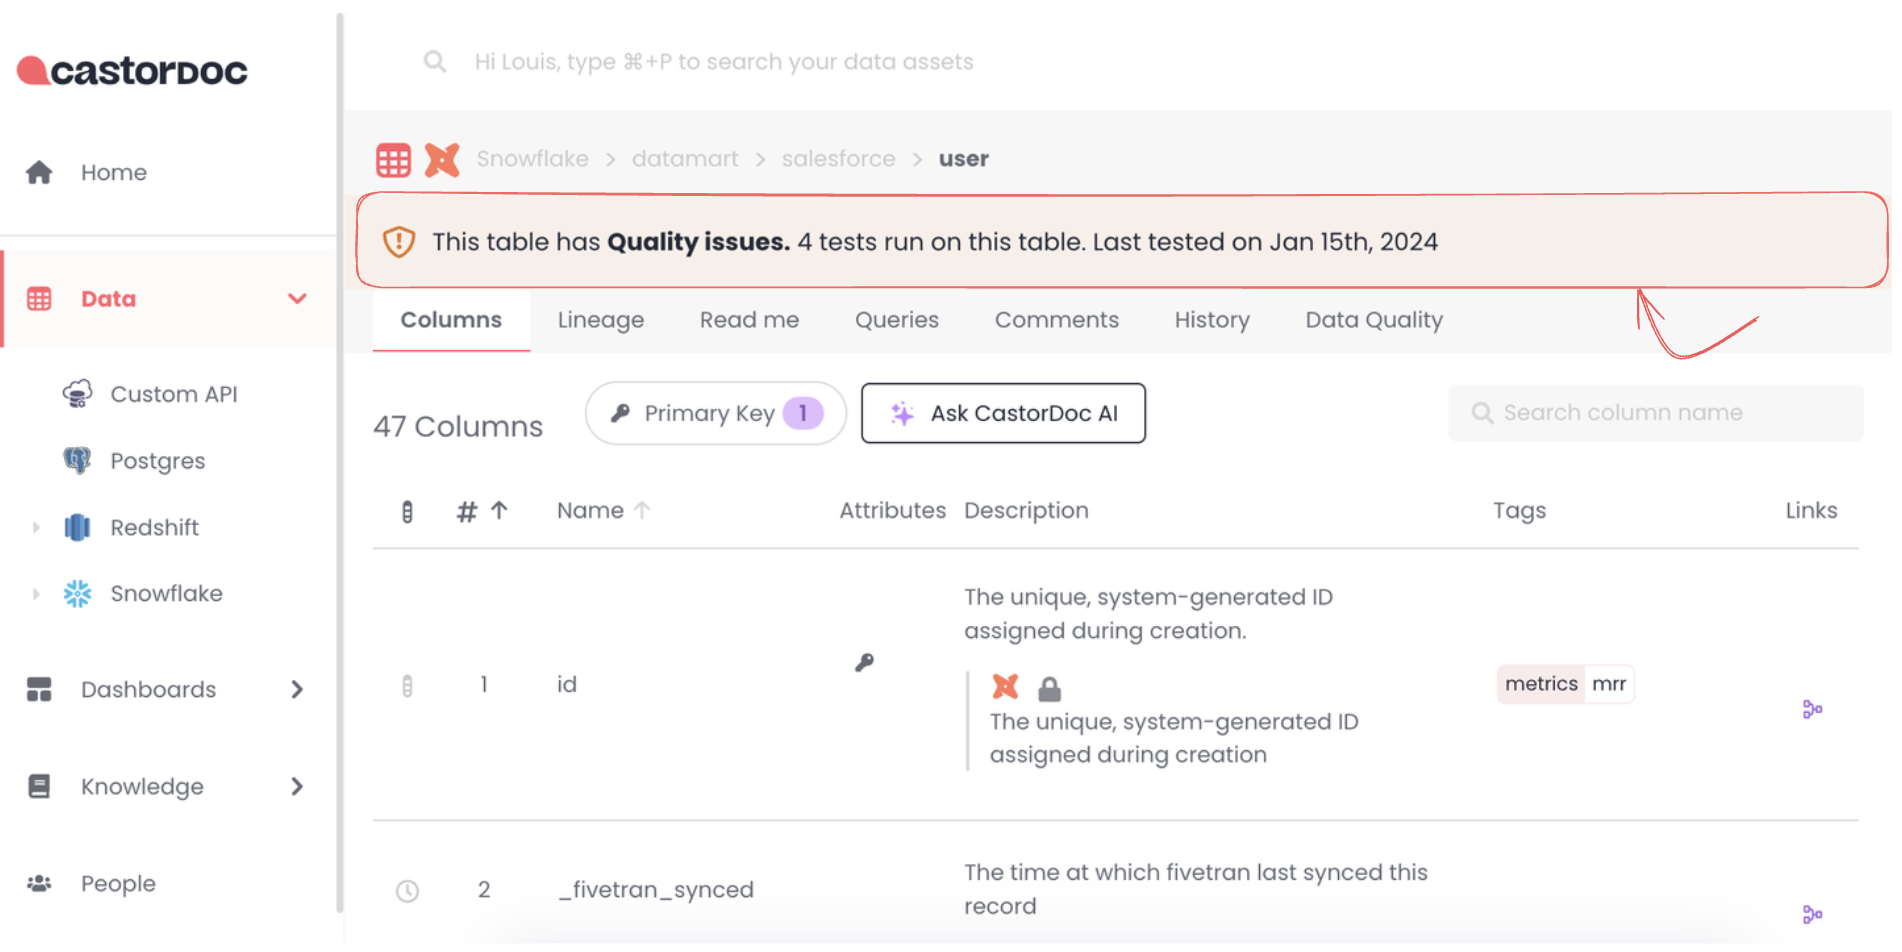Switch to the Lineage tab
1902x952 pixels.
(x=600, y=319)
